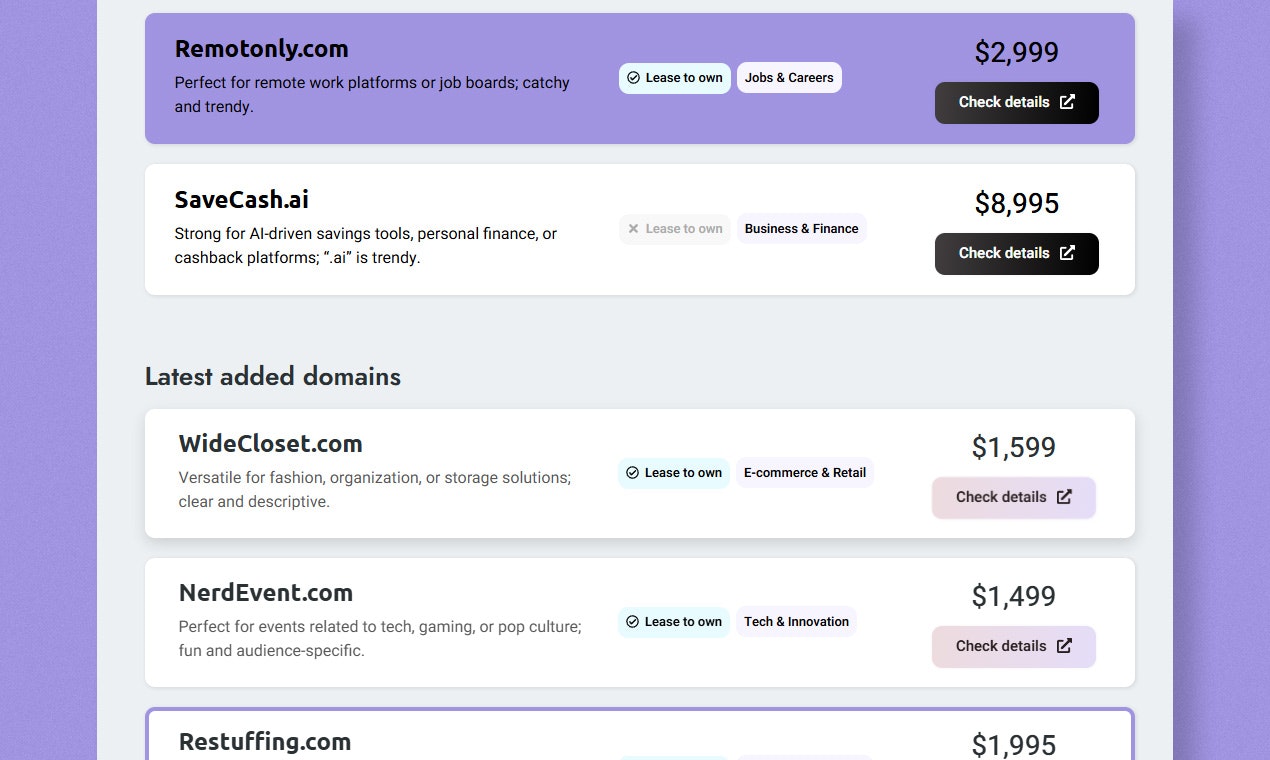Click checkmark icon in Remotonly.com Lease to own badge
1270x760 pixels.
pyautogui.click(x=633, y=78)
